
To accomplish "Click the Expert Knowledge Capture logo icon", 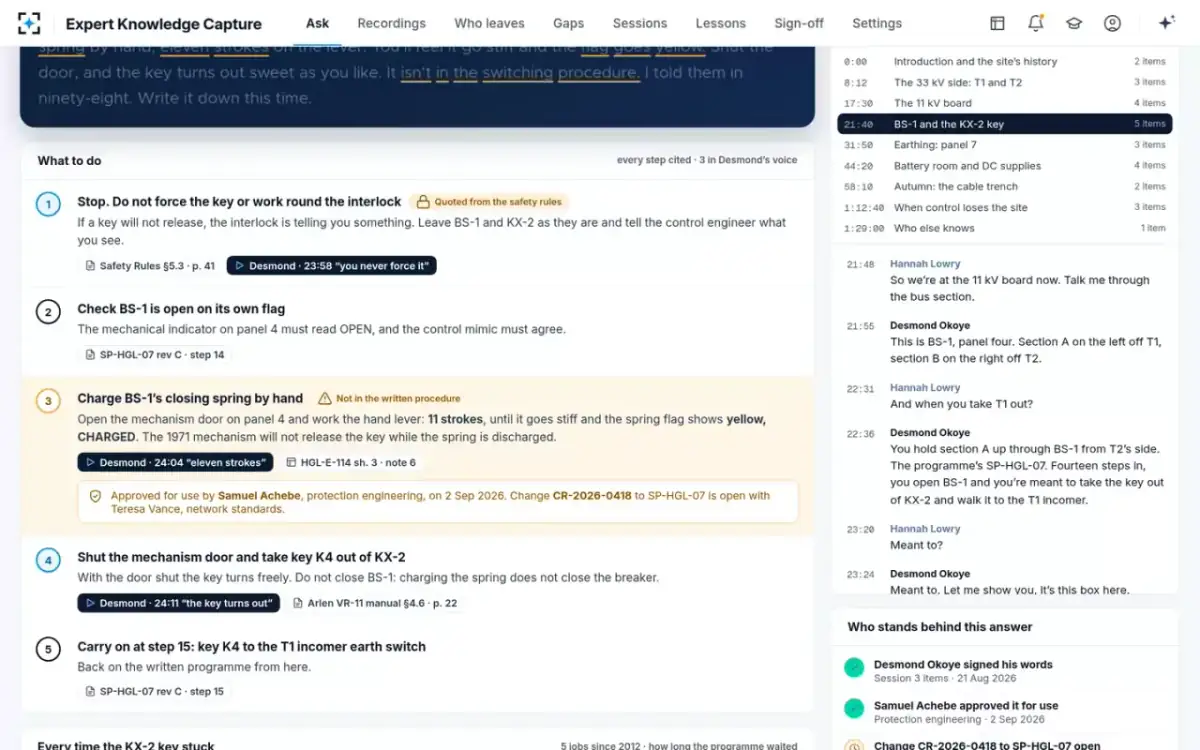I will click(30, 23).
